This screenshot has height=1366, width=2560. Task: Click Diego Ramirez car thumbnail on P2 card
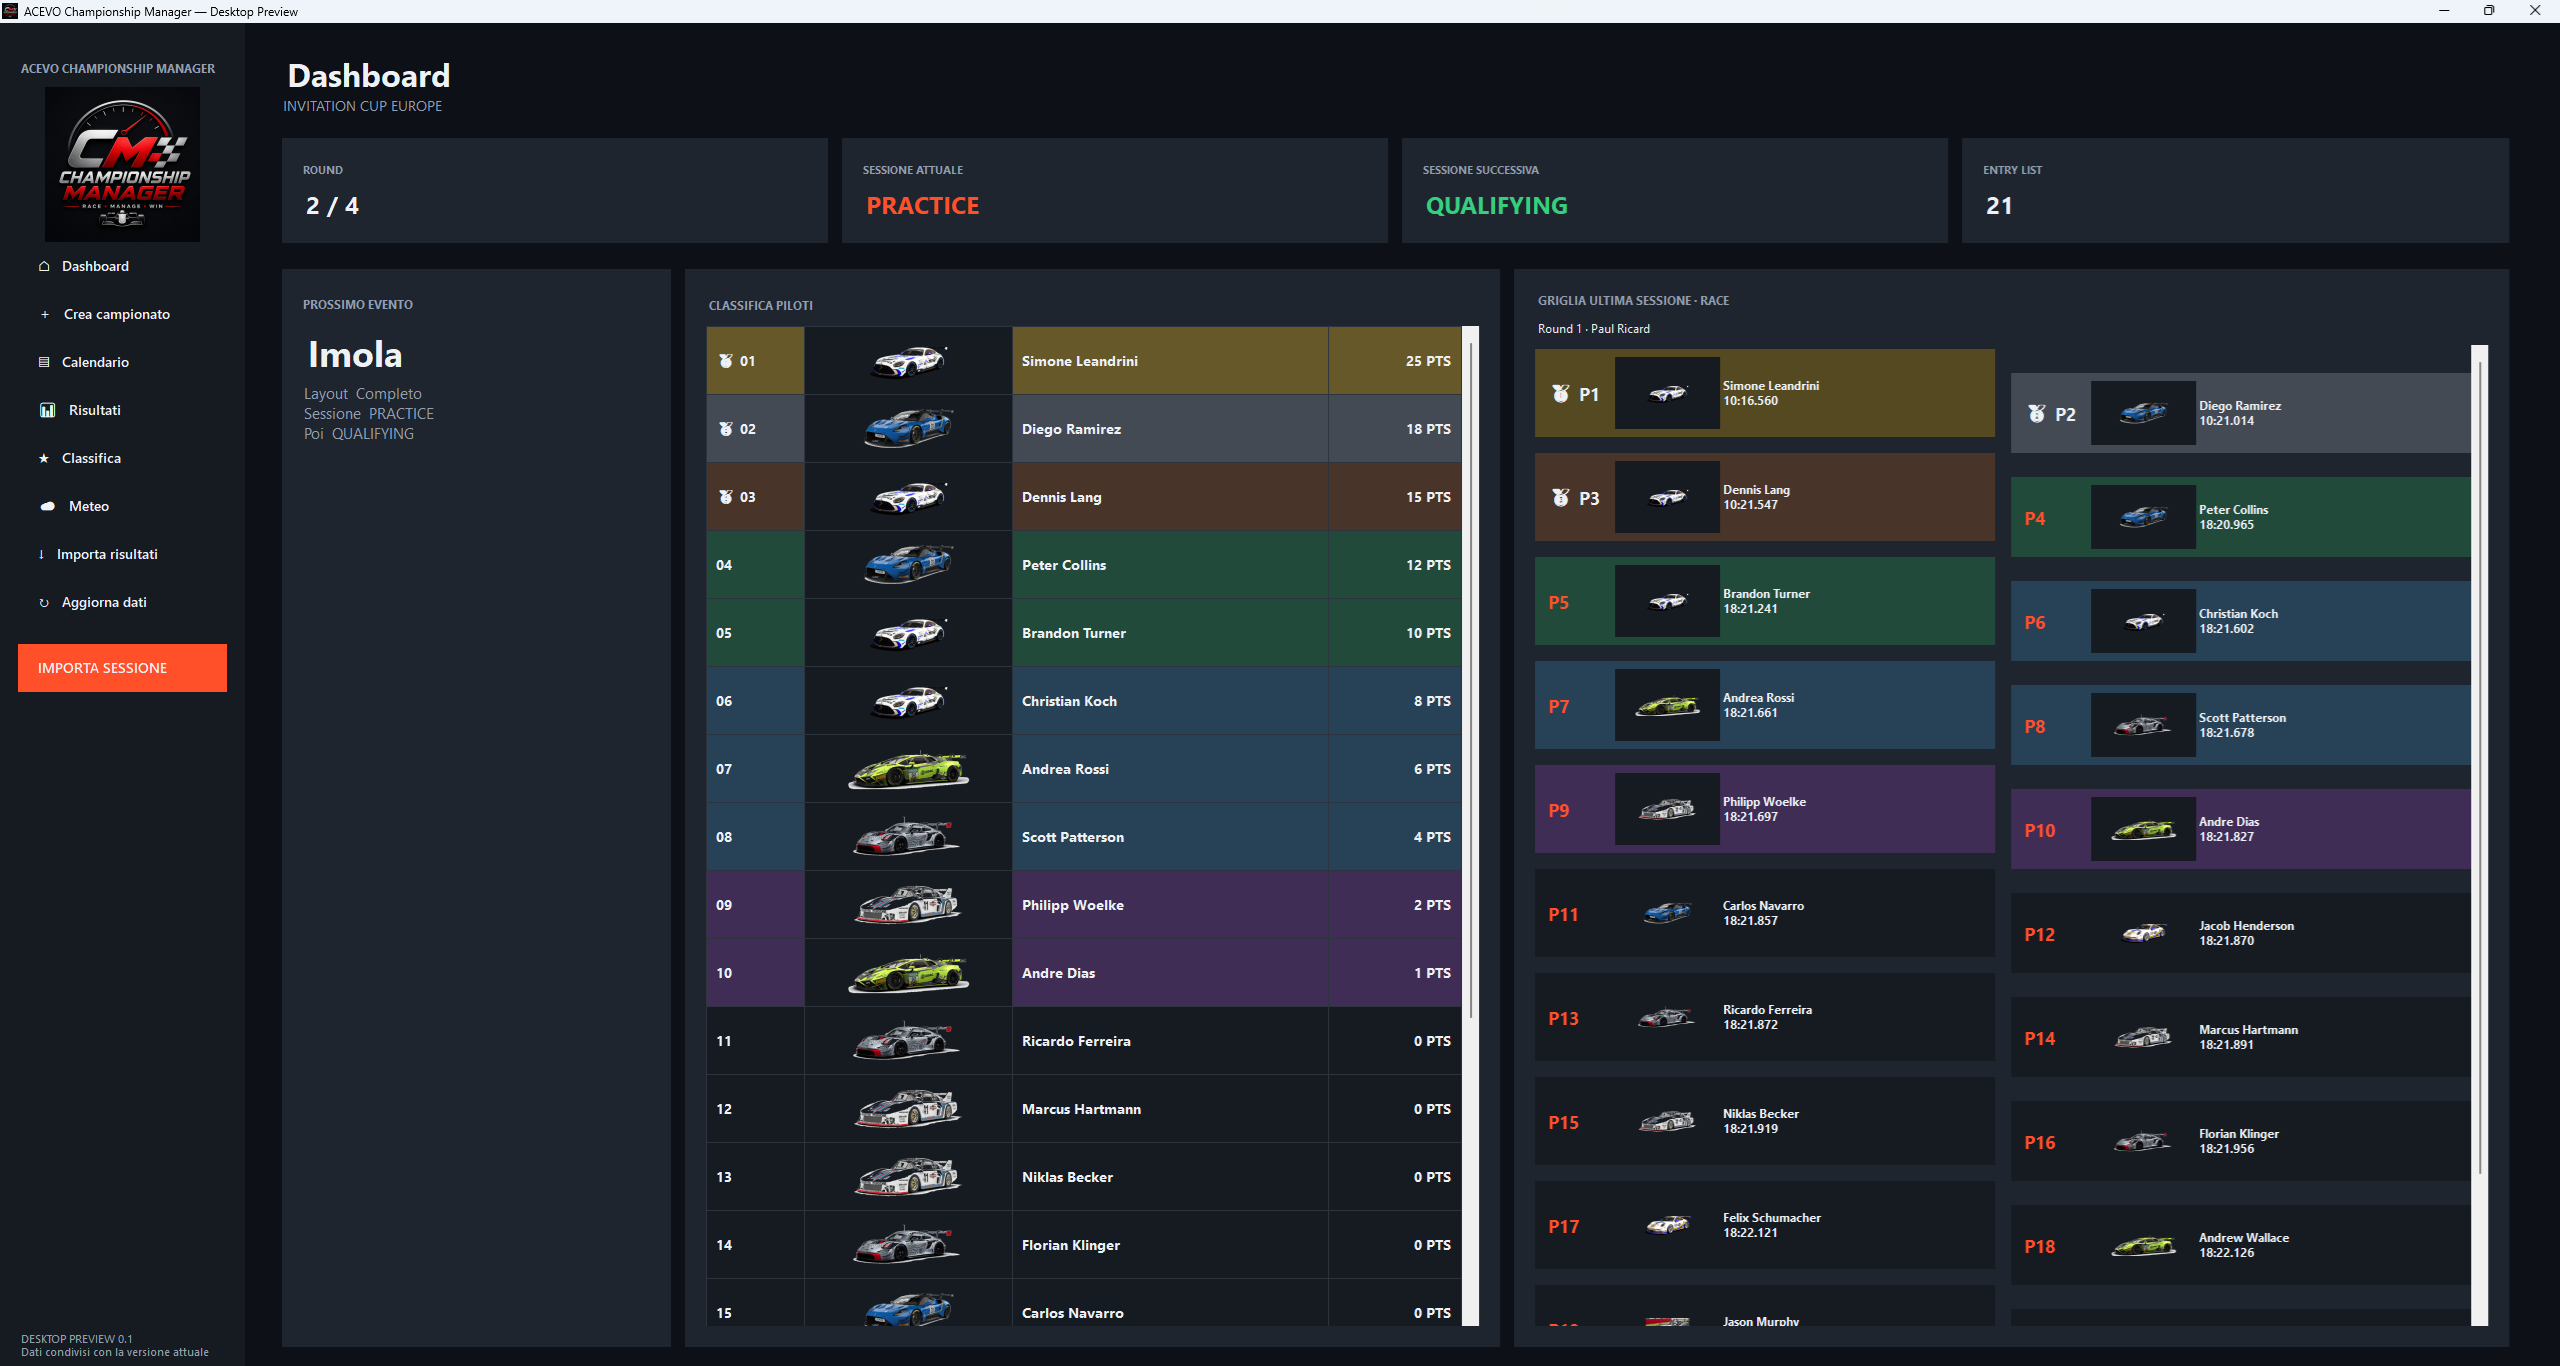pyautogui.click(x=2143, y=413)
